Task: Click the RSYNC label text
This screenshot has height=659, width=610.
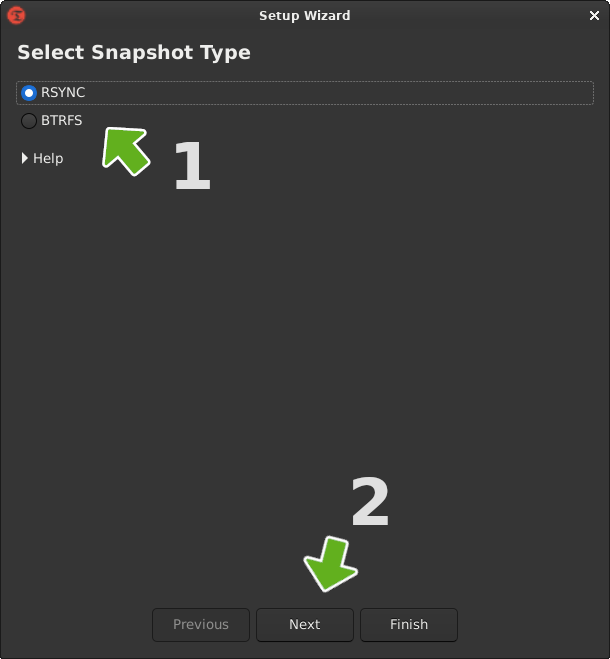Action: (x=63, y=93)
